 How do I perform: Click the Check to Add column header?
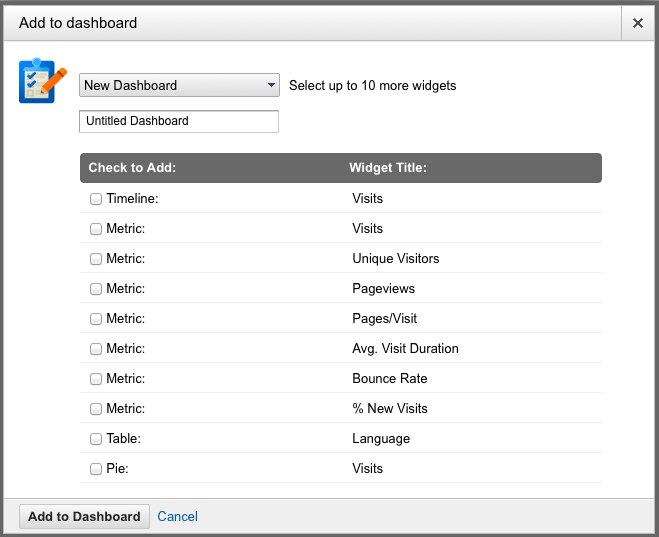point(132,168)
